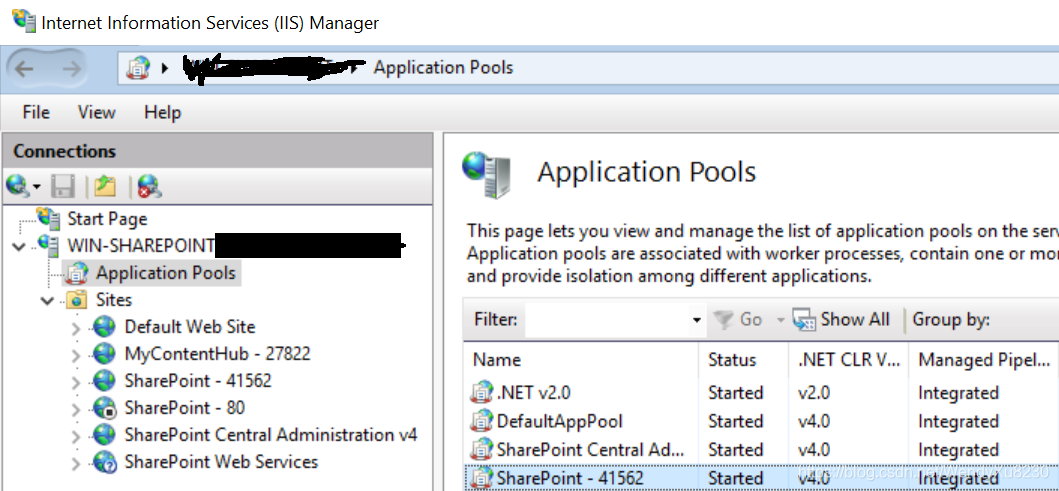The height and width of the screenshot is (491, 1059).
Task: Click the Filter text field
Action: pos(607,320)
